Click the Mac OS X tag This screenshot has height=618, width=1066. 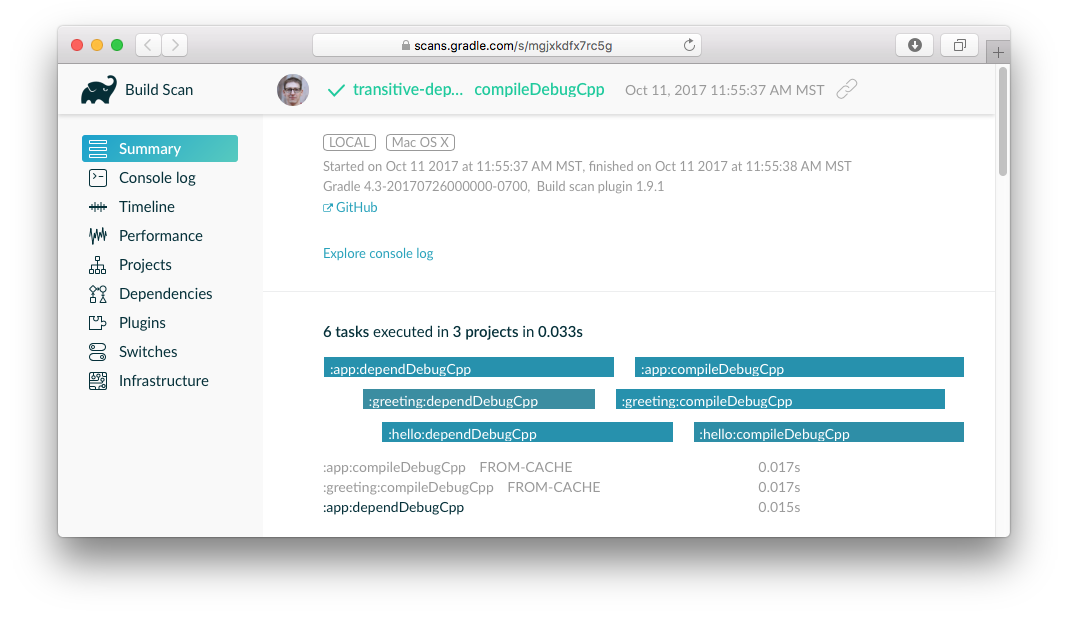(x=420, y=142)
